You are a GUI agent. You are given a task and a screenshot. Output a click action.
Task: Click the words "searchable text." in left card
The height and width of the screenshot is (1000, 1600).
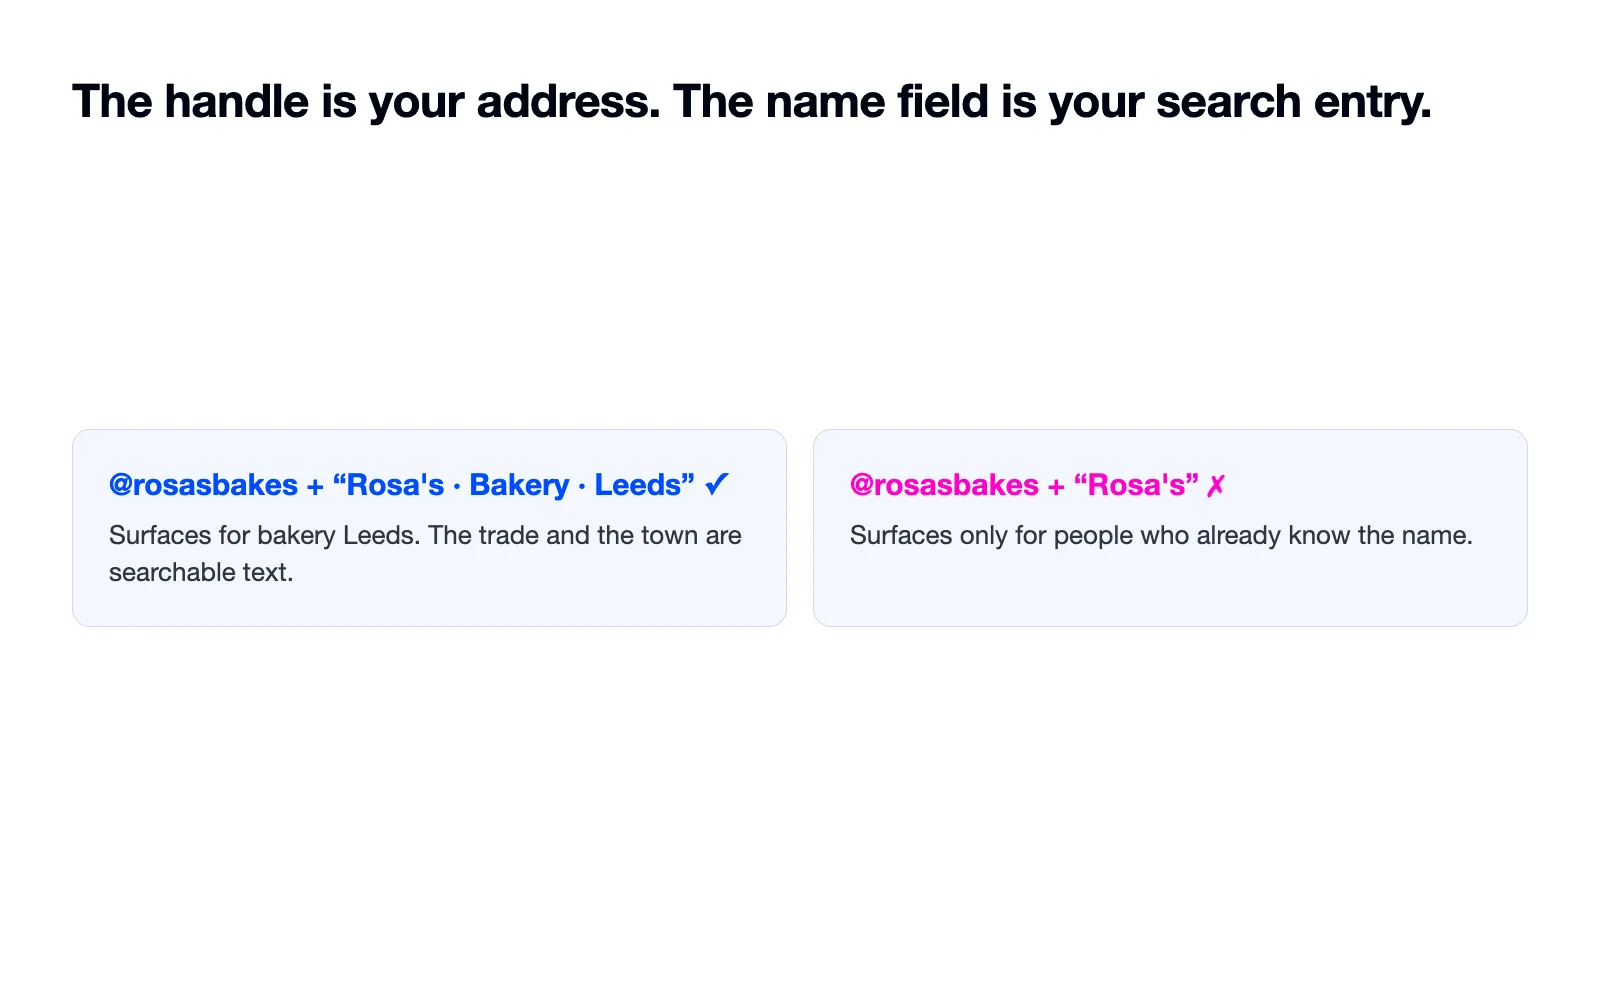(201, 572)
